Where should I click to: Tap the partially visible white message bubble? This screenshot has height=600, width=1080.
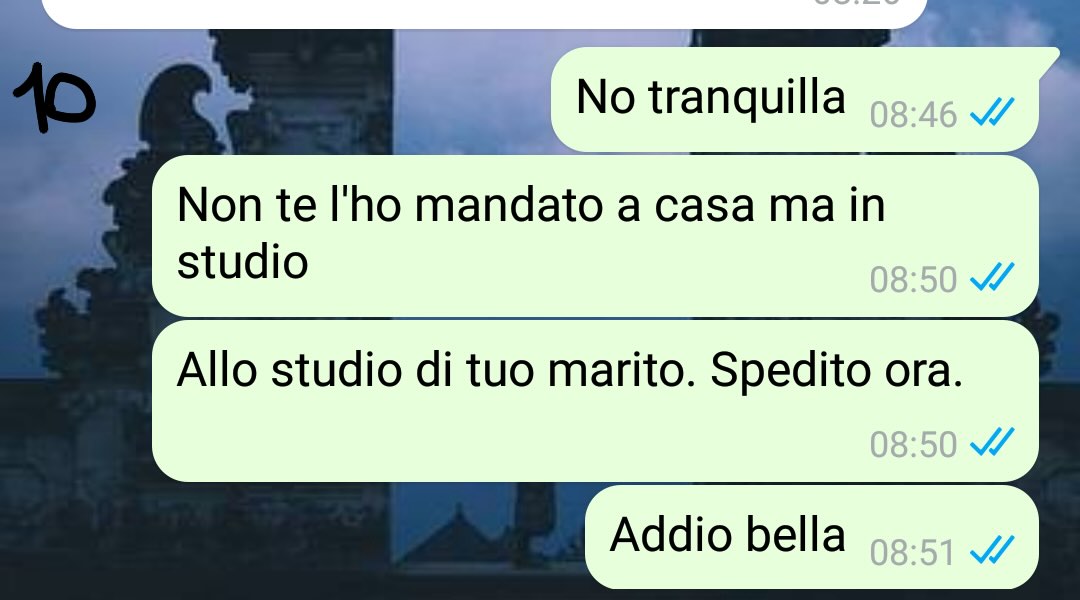[x=484, y=14]
